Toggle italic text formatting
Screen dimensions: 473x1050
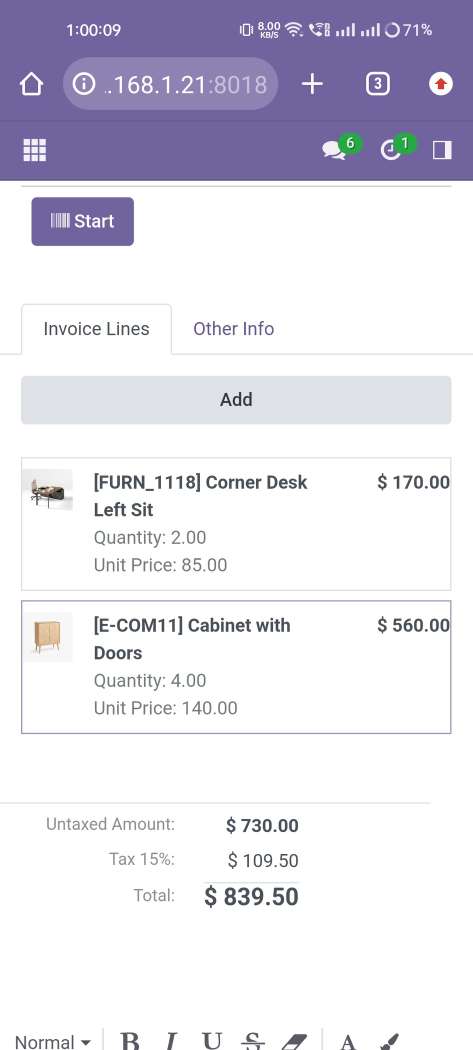pyautogui.click(x=171, y=1040)
